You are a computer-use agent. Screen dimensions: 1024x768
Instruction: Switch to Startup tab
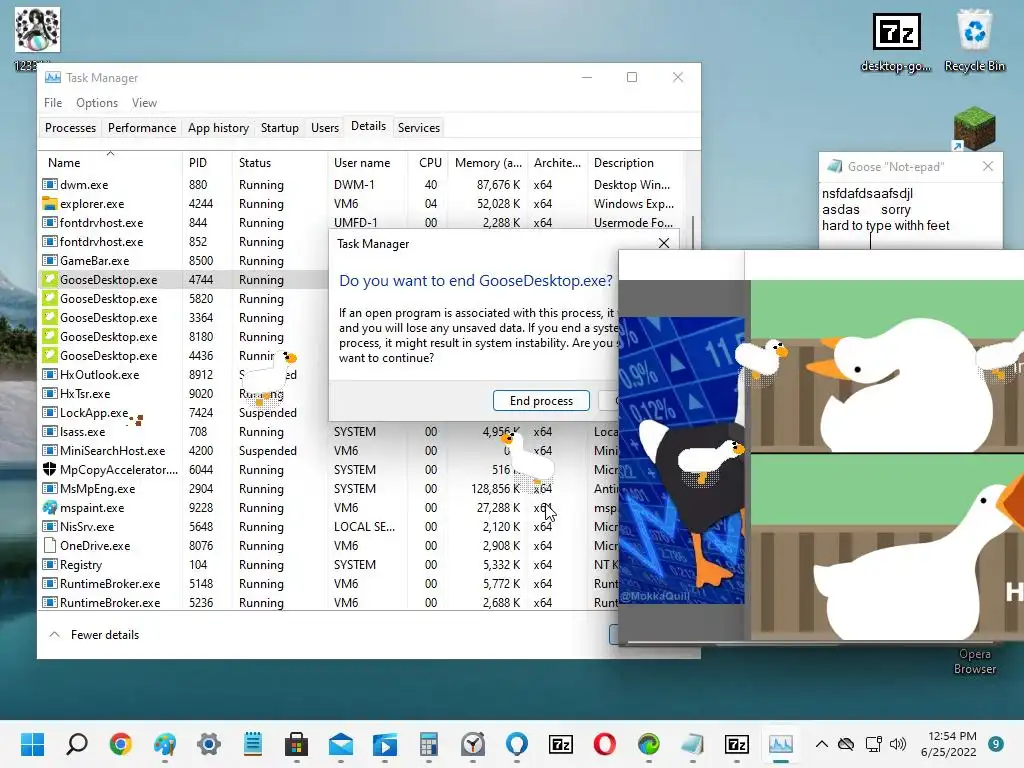tap(280, 128)
